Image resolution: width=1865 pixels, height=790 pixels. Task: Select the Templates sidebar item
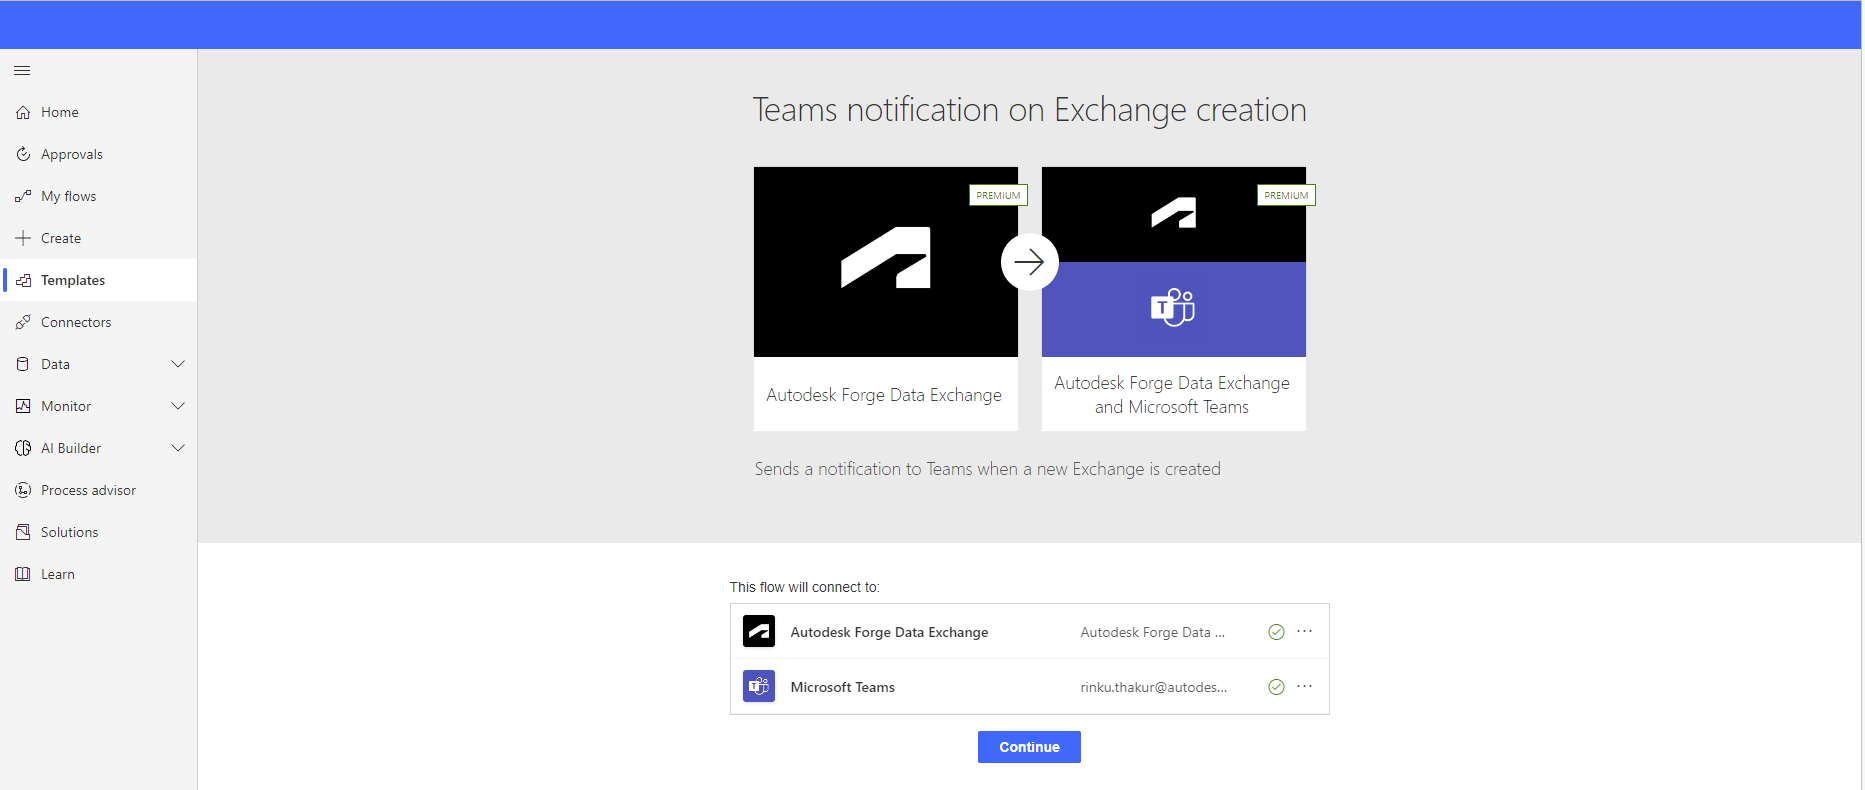point(98,280)
